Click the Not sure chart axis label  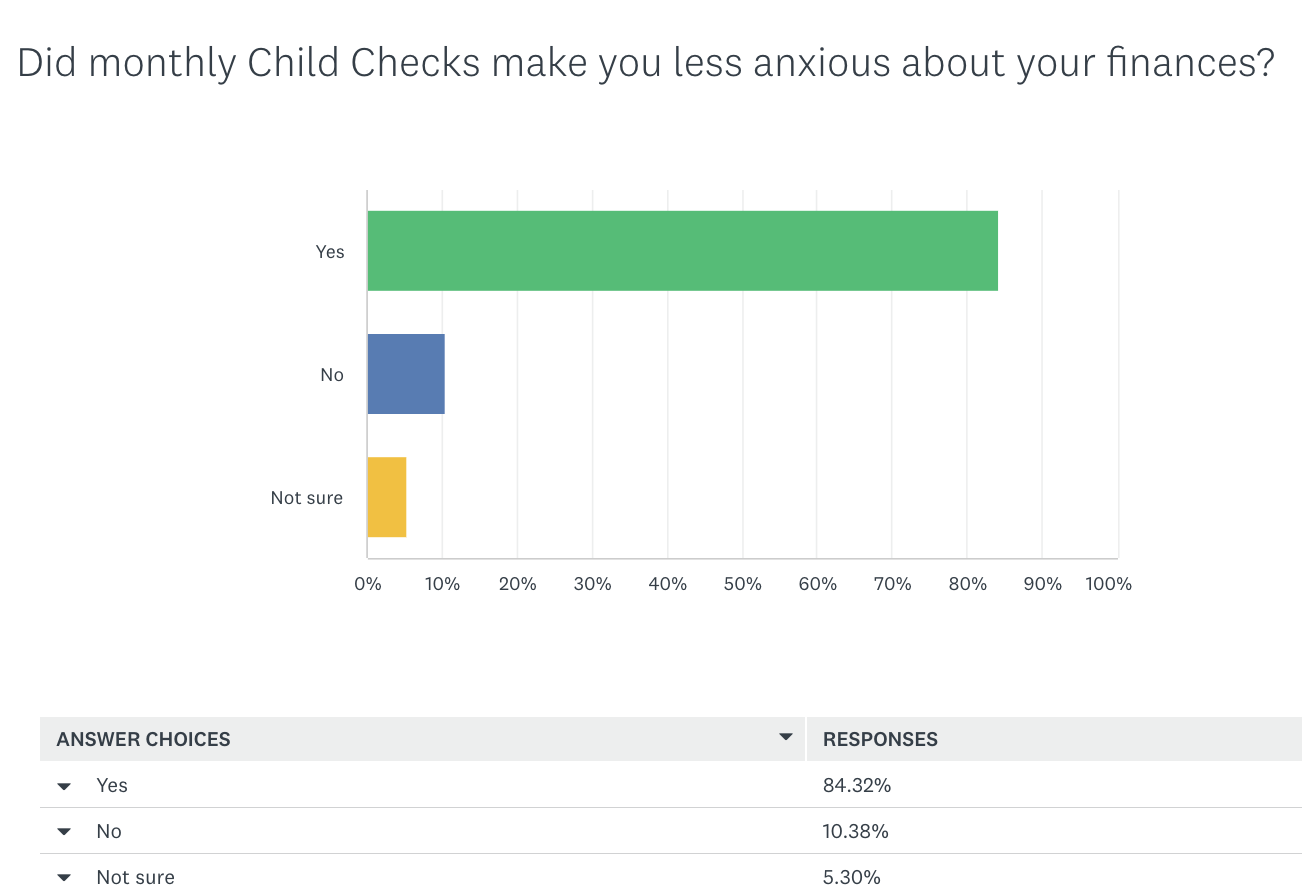(x=307, y=498)
